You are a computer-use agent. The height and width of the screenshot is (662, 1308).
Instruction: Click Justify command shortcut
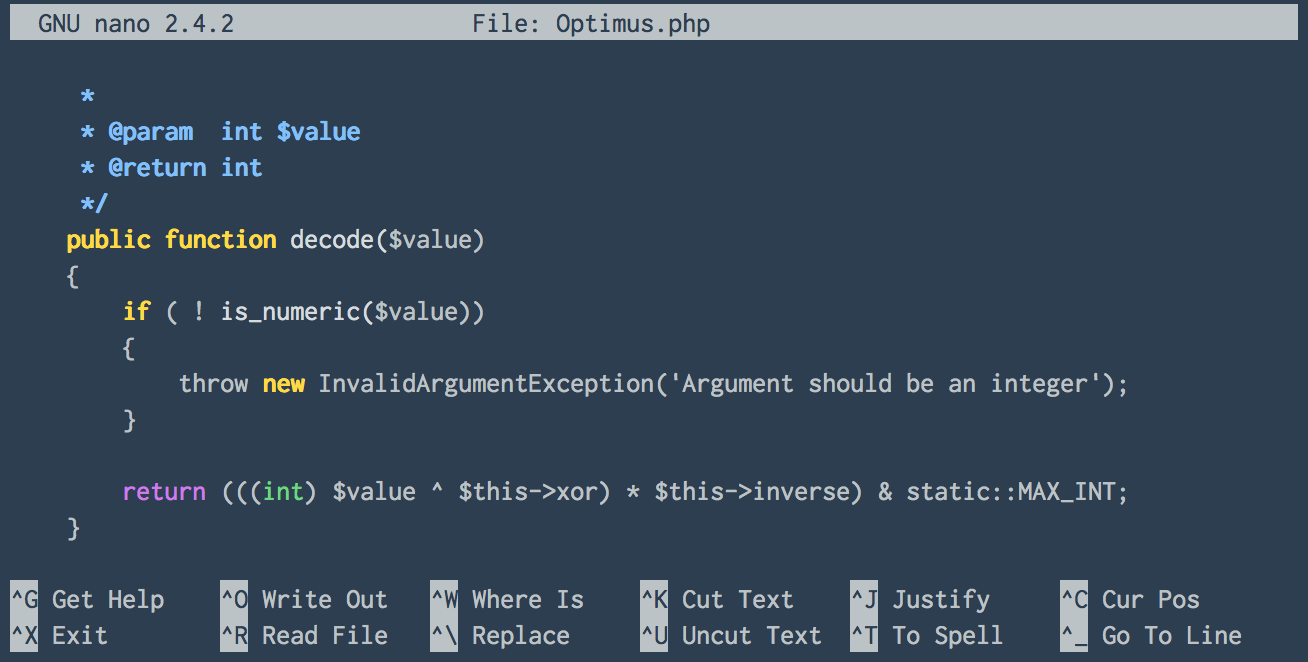[x=940, y=599]
